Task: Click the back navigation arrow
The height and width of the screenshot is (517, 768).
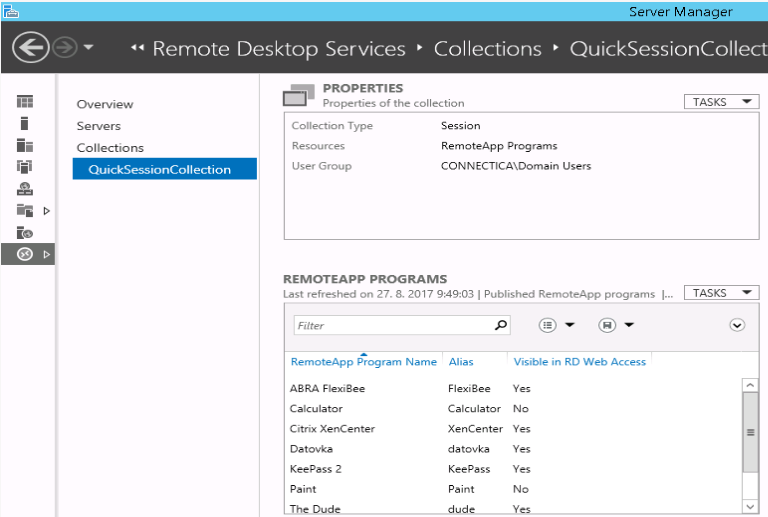Action: (30, 47)
